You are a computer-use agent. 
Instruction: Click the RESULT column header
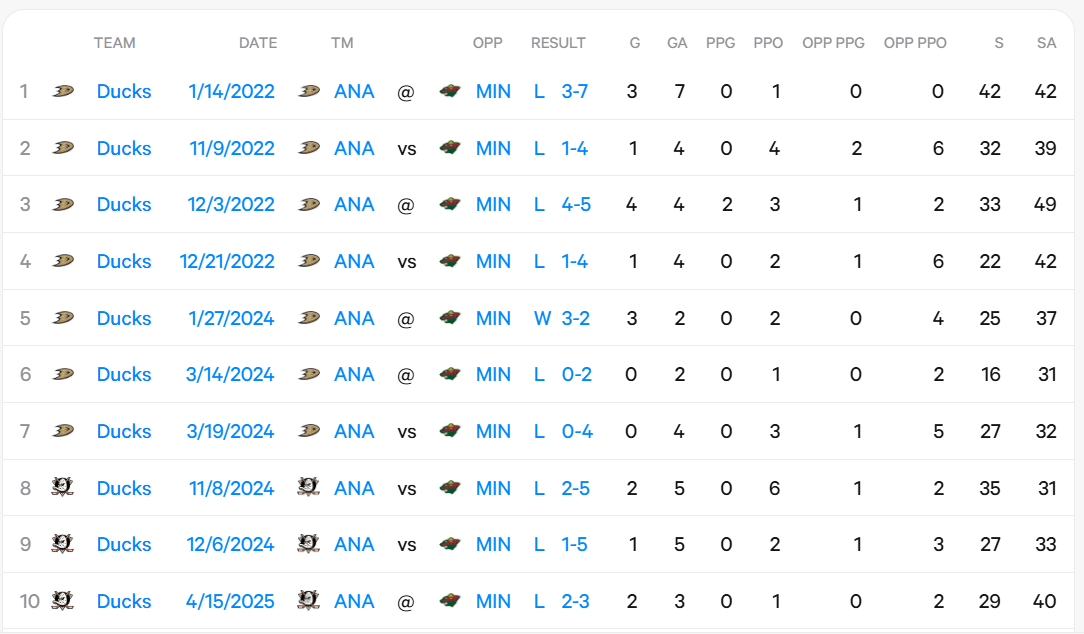pos(558,43)
